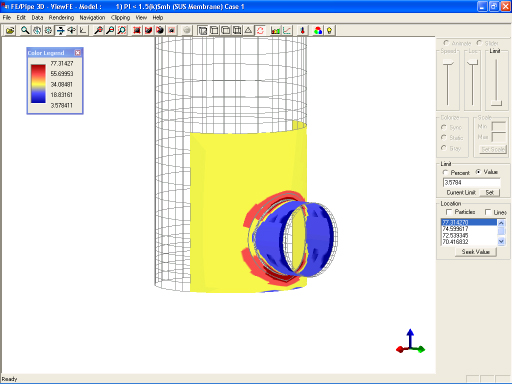This screenshot has height=384, width=512.
Task: Open the Rendering menu
Action: click(x=61, y=18)
